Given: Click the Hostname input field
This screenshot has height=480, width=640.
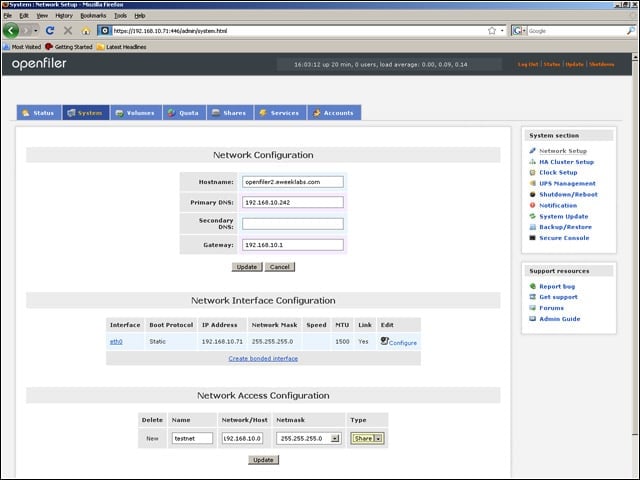Looking at the screenshot, I should [293, 182].
